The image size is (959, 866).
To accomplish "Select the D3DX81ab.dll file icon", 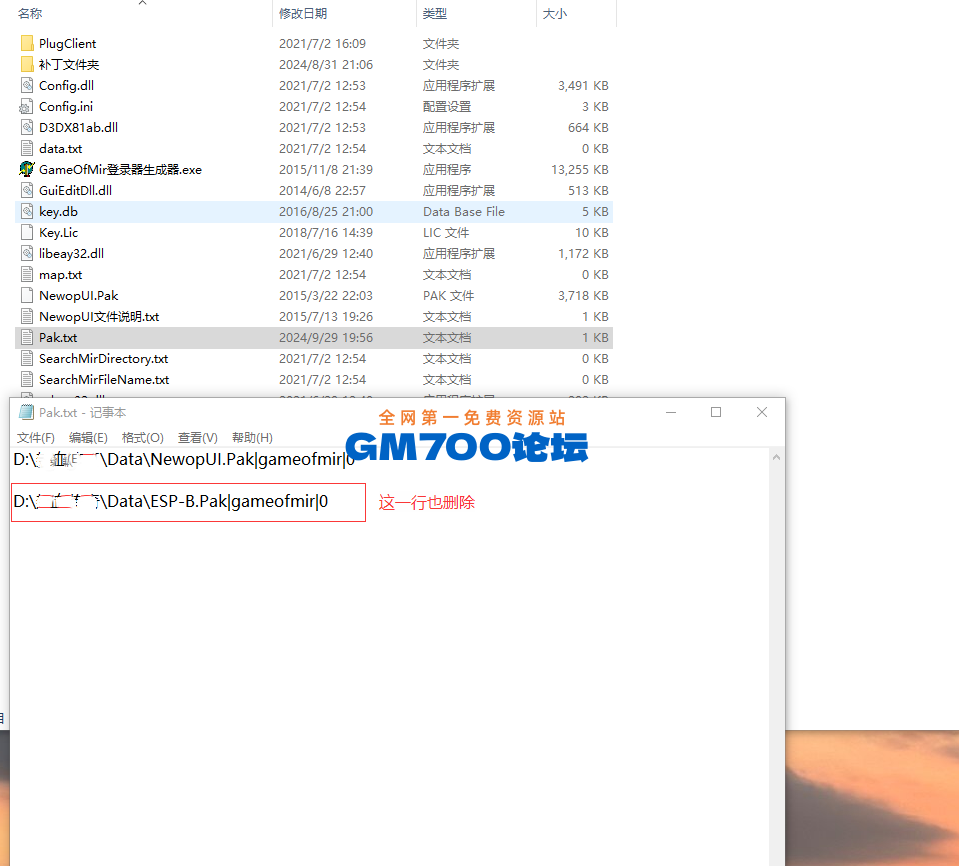I will click(x=27, y=128).
